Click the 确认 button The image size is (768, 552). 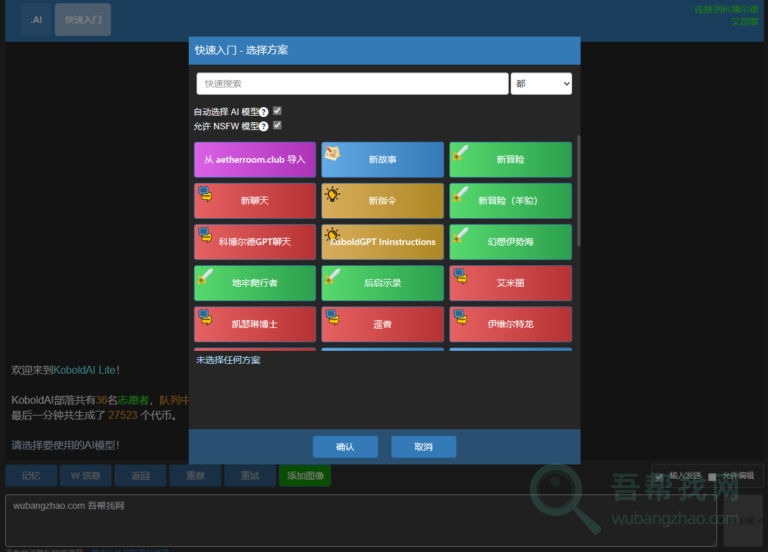pyautogui.click(x=345, y=447)
